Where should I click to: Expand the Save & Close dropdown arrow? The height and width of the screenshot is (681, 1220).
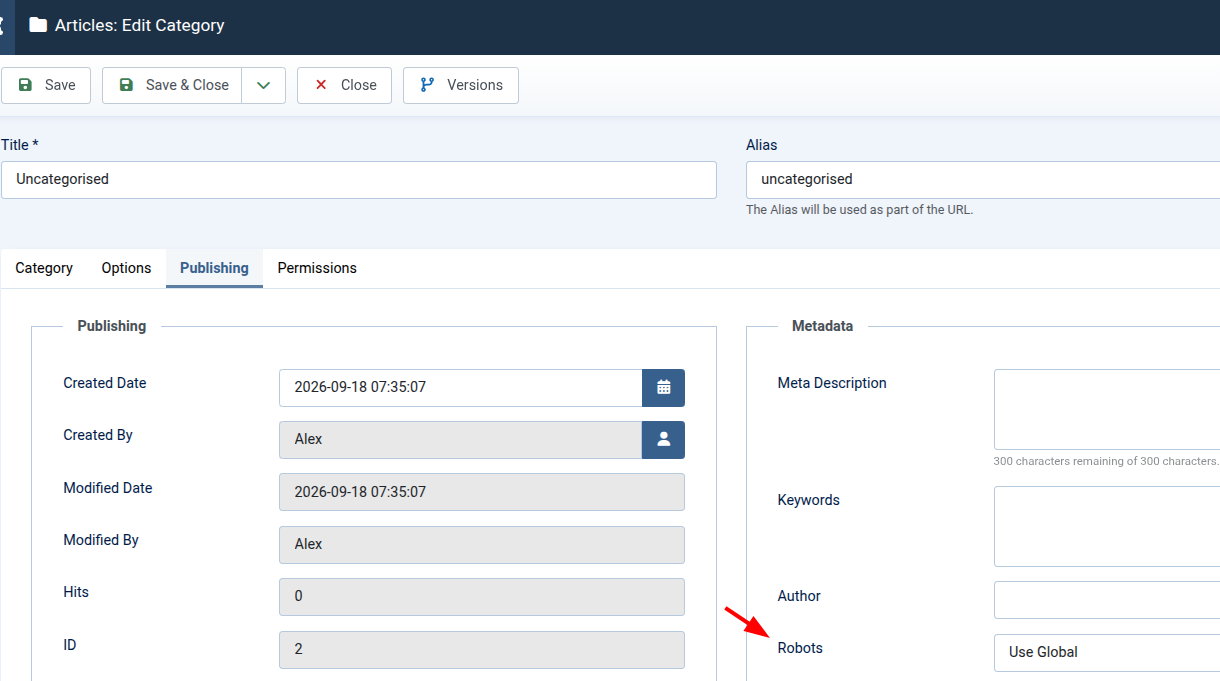point(263,85)
